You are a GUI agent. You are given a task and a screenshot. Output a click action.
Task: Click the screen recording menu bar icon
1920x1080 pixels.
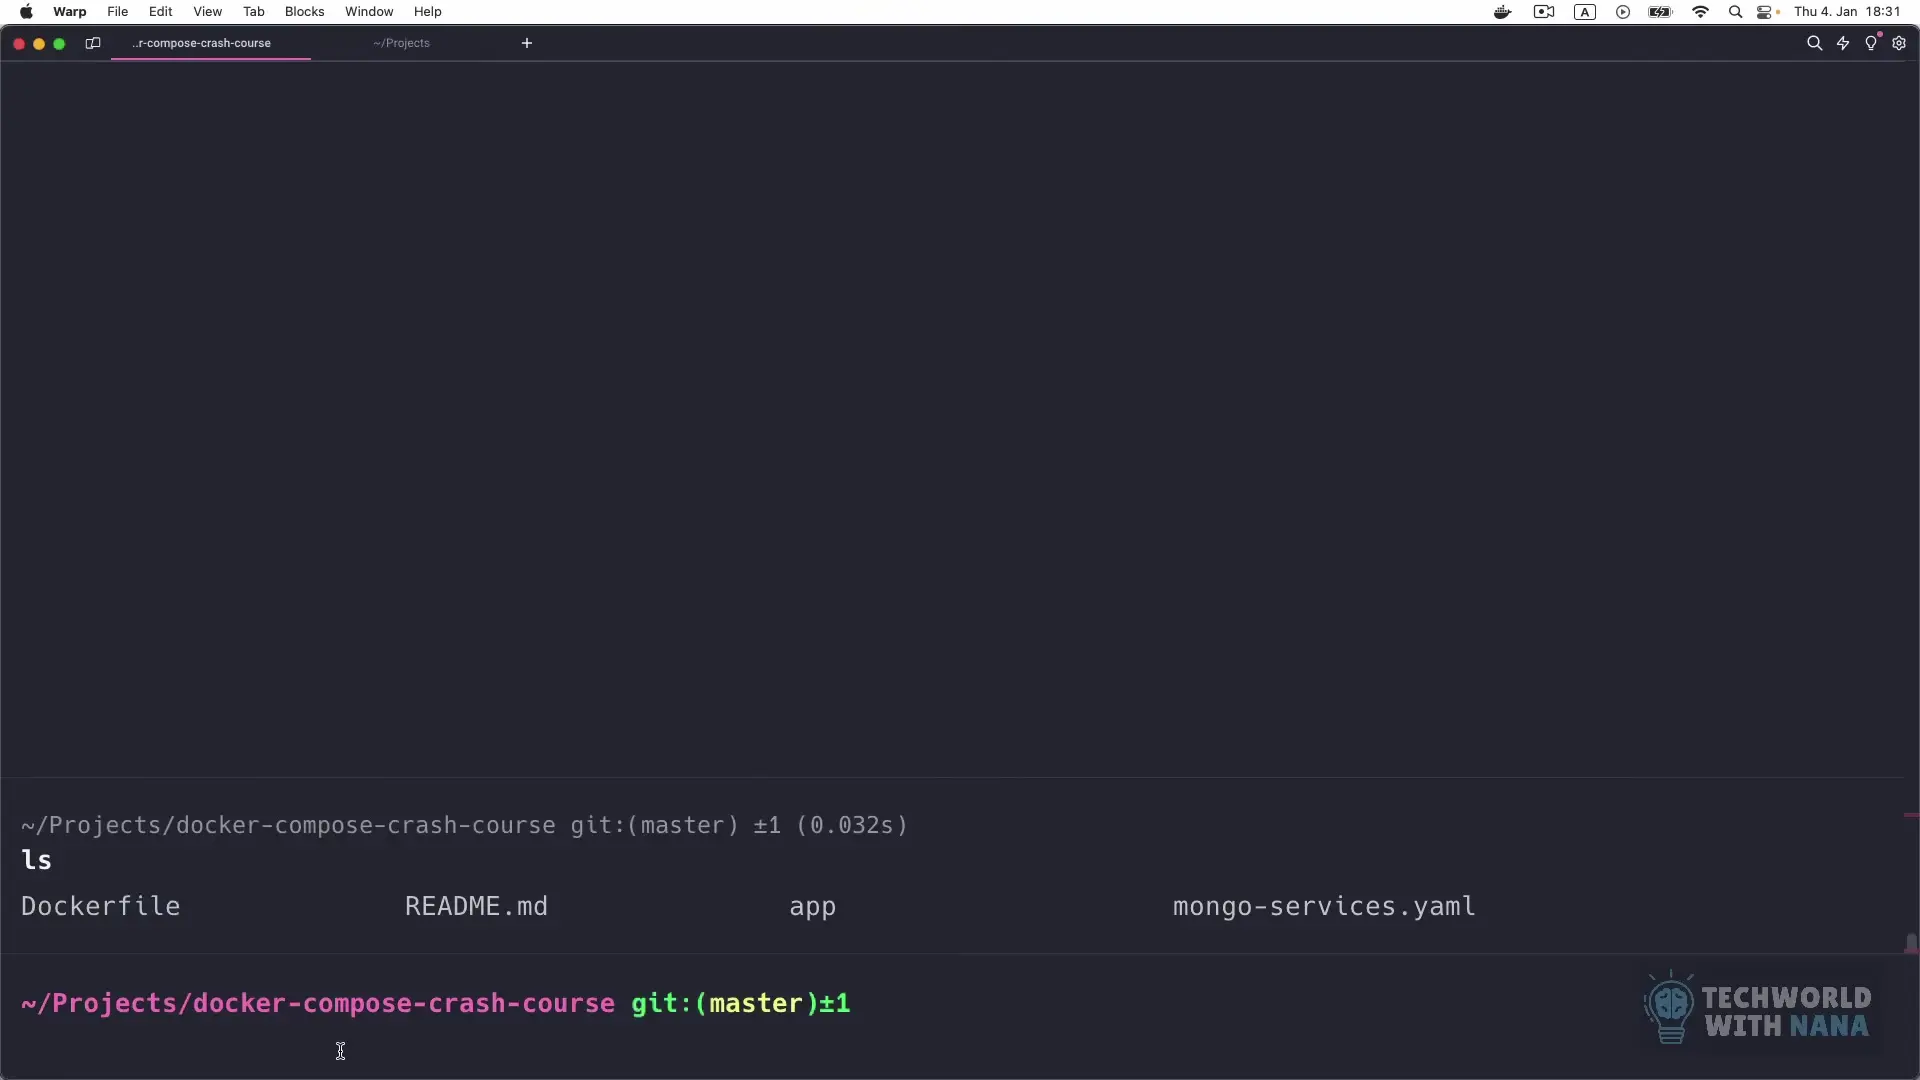1544,12
